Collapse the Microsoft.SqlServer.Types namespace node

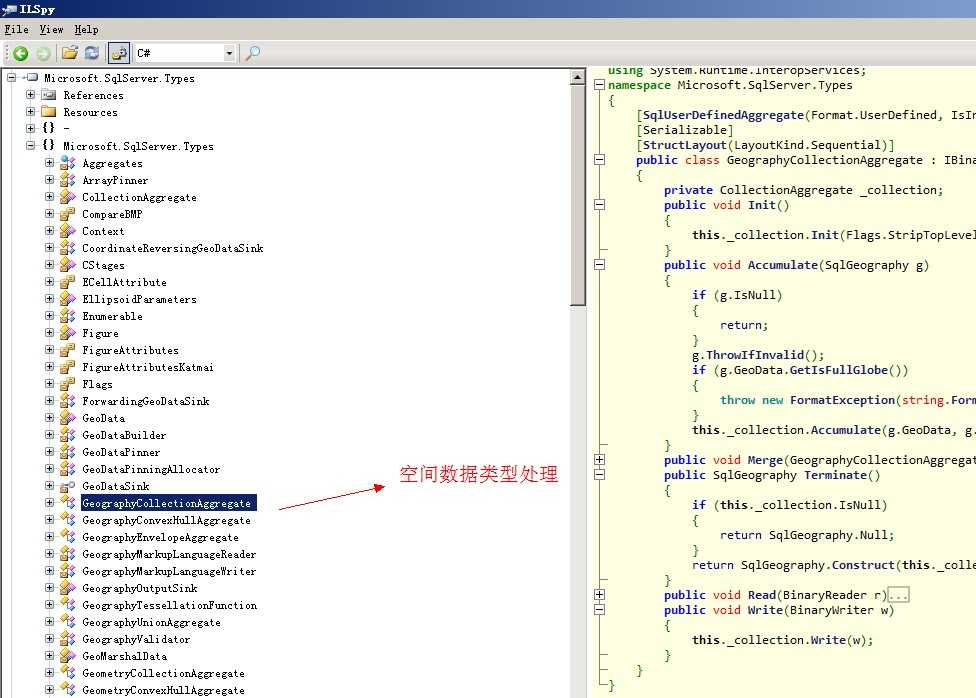click(30, 146)
